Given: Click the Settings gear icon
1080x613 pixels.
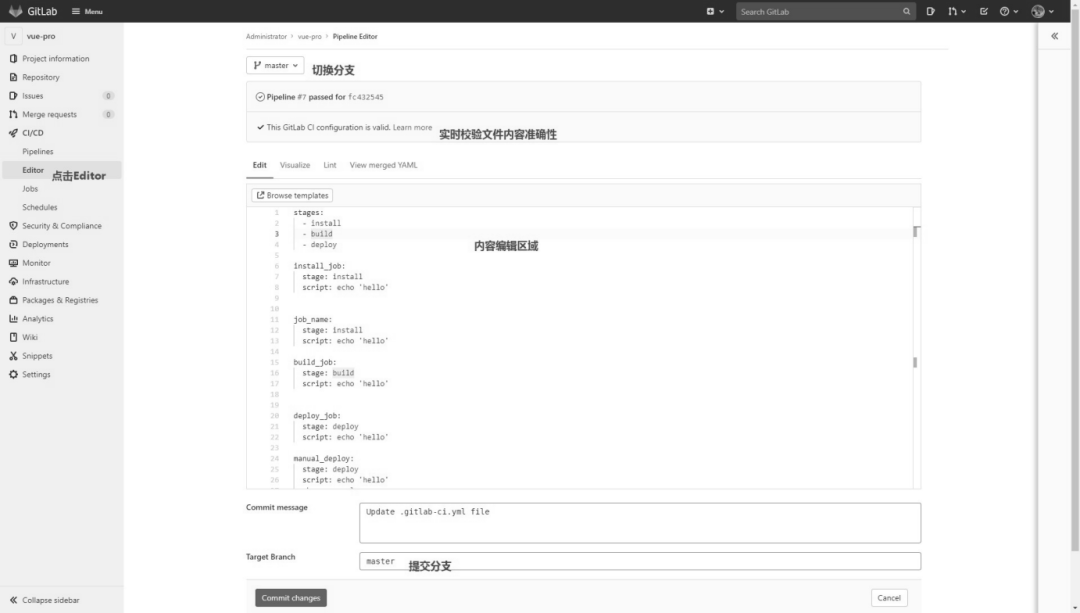Looking at the screenshot, I should (x=13, y=375).
